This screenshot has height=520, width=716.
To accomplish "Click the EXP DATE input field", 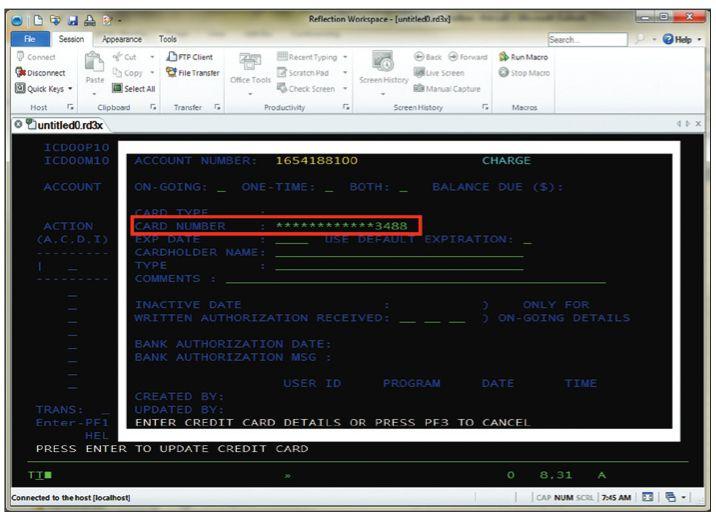I will (x=292, y=240).
